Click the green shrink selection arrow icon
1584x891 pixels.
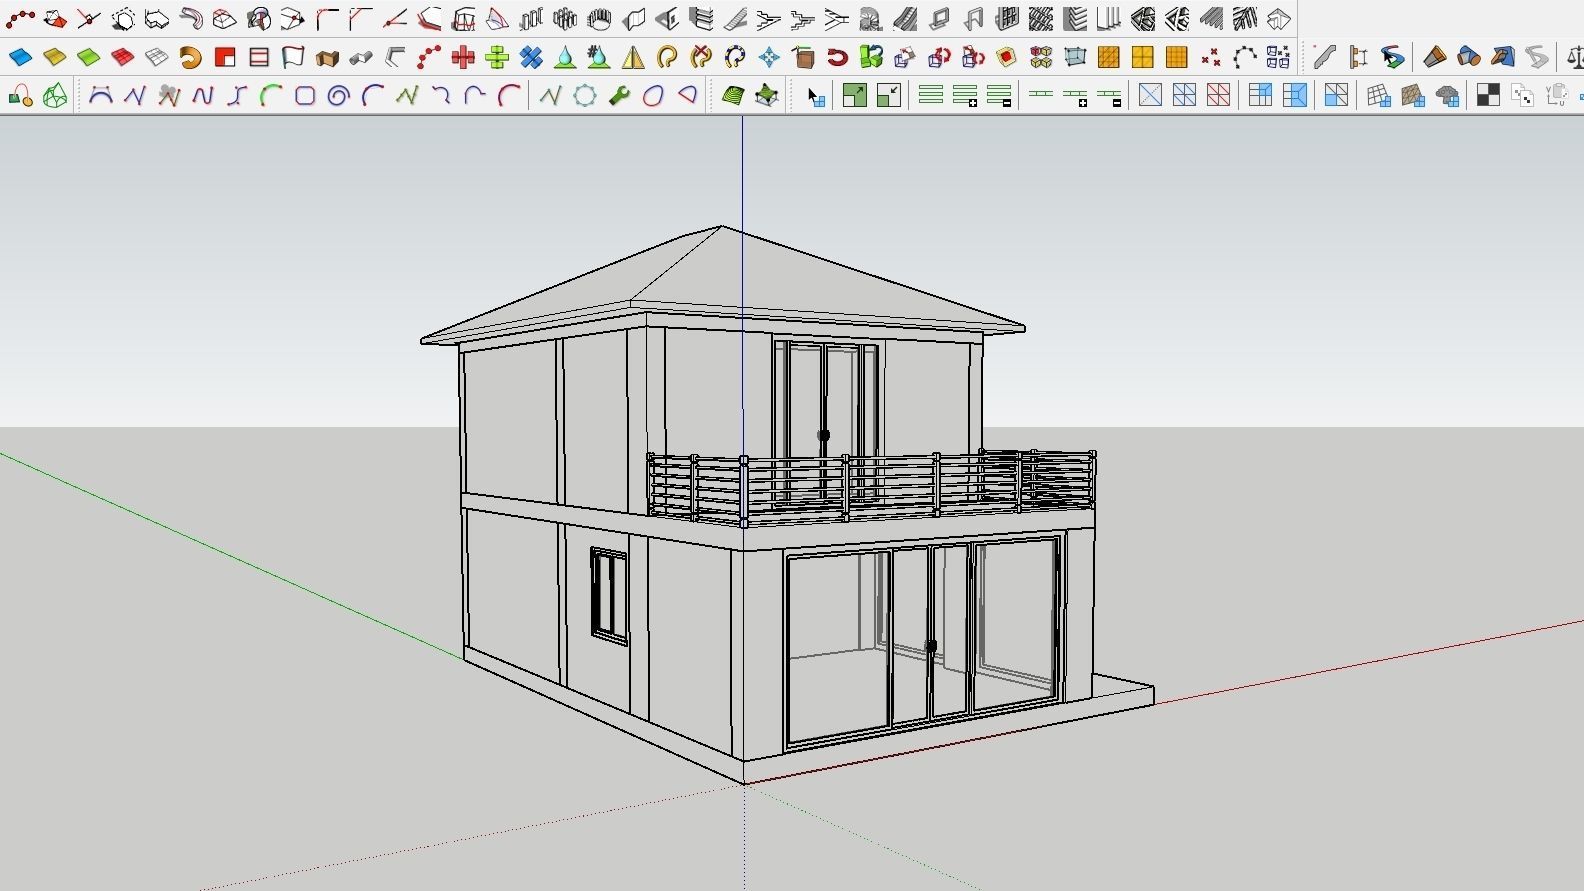coord(889,96)
